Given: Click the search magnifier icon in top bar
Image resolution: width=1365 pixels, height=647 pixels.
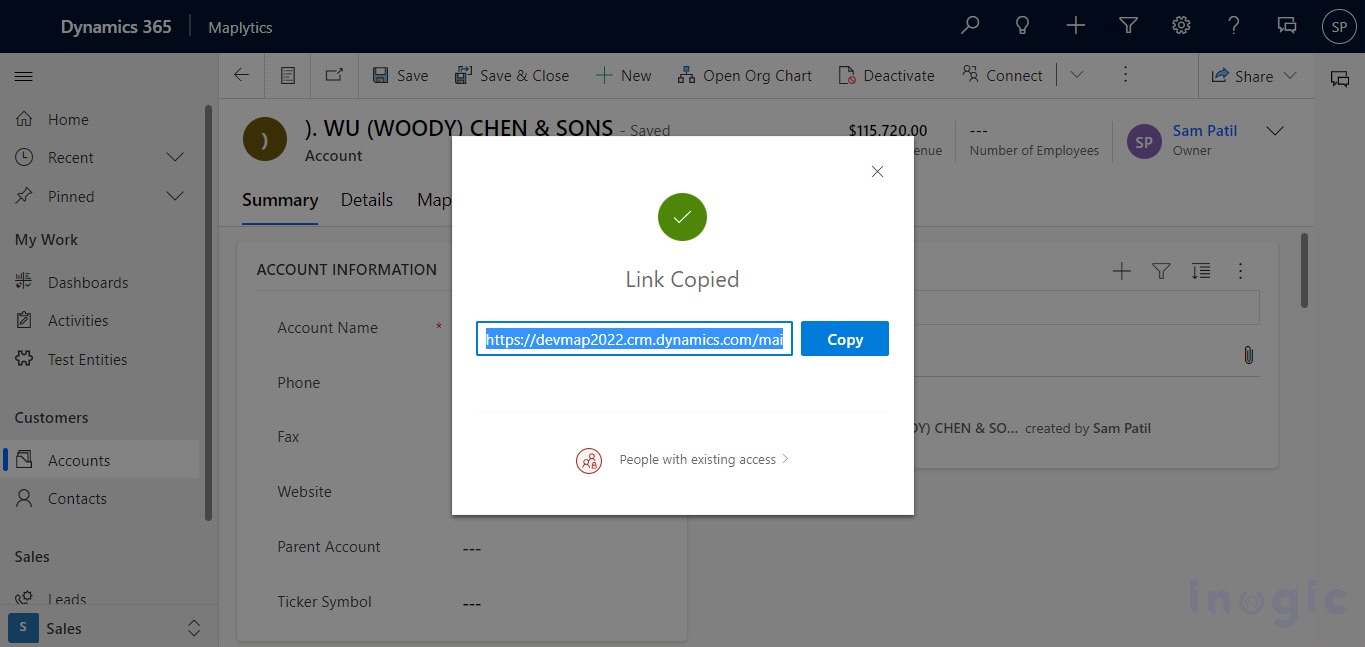Looking at the screenshot, I should [x=969, y=26].
